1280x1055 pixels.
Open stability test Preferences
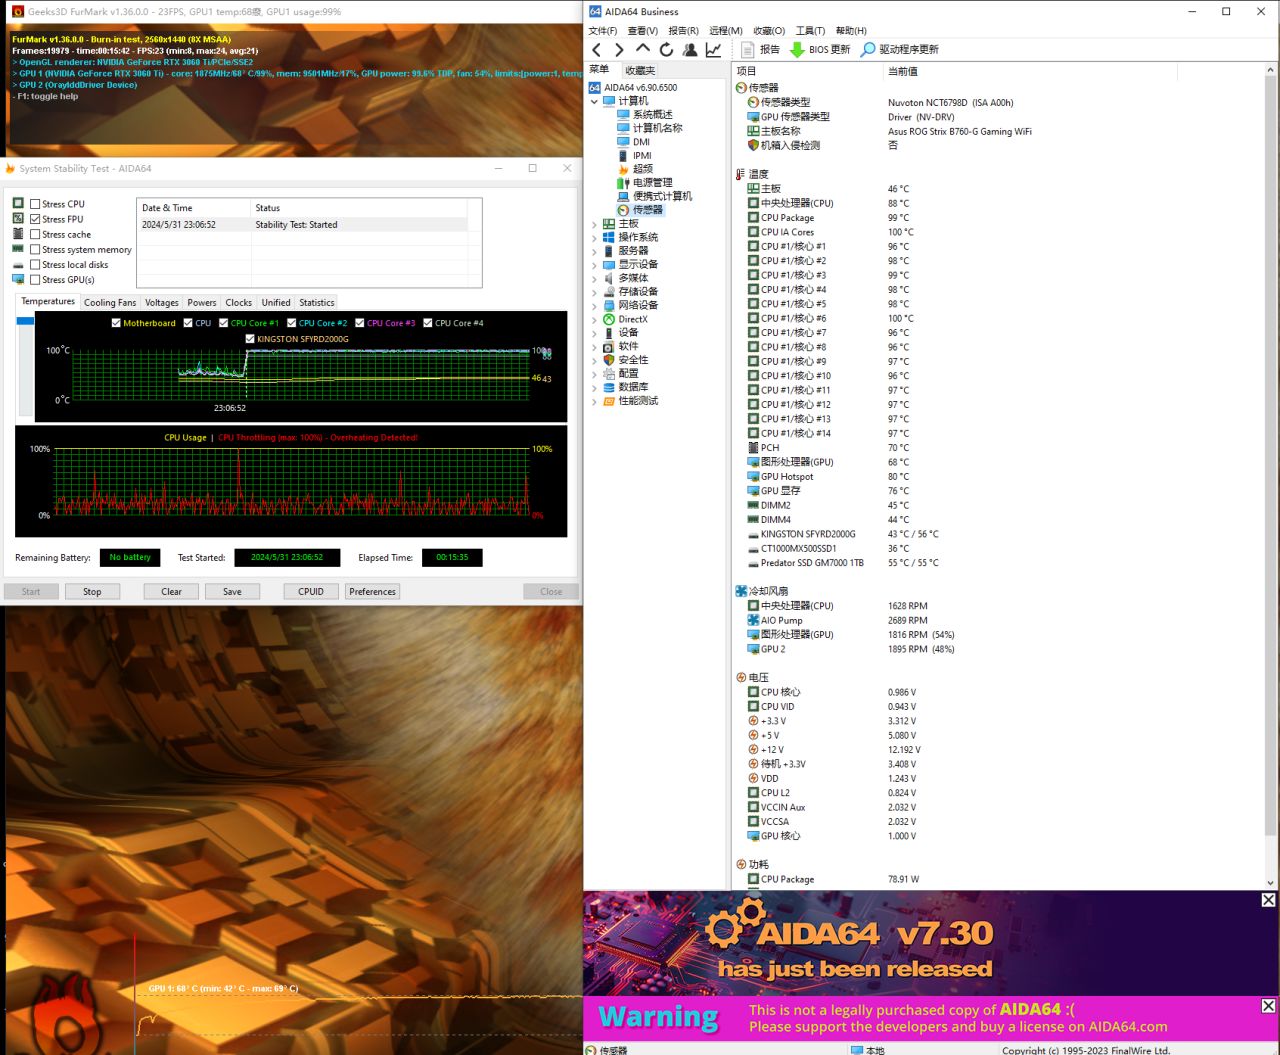pos(373,592)
